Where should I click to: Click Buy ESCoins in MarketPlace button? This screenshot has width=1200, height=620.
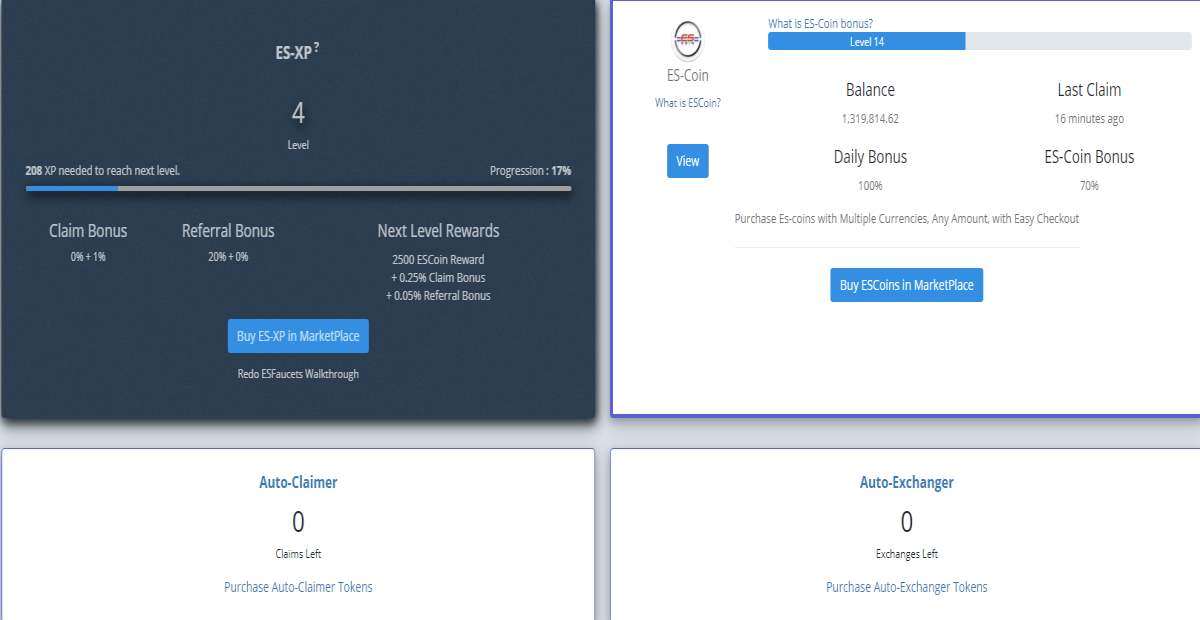coord(906,285)
